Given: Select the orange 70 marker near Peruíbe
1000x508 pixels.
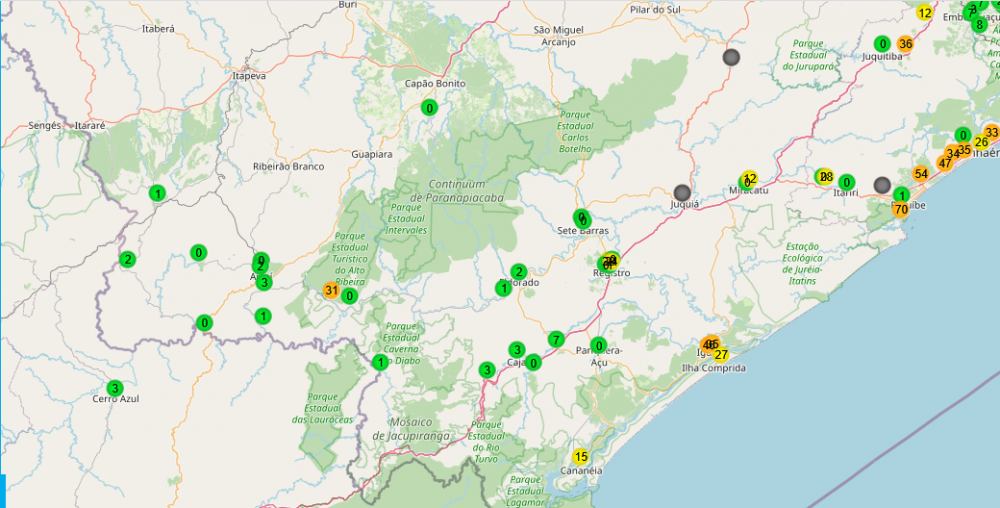Looking at the screenshot, I should tap(901, 210).
